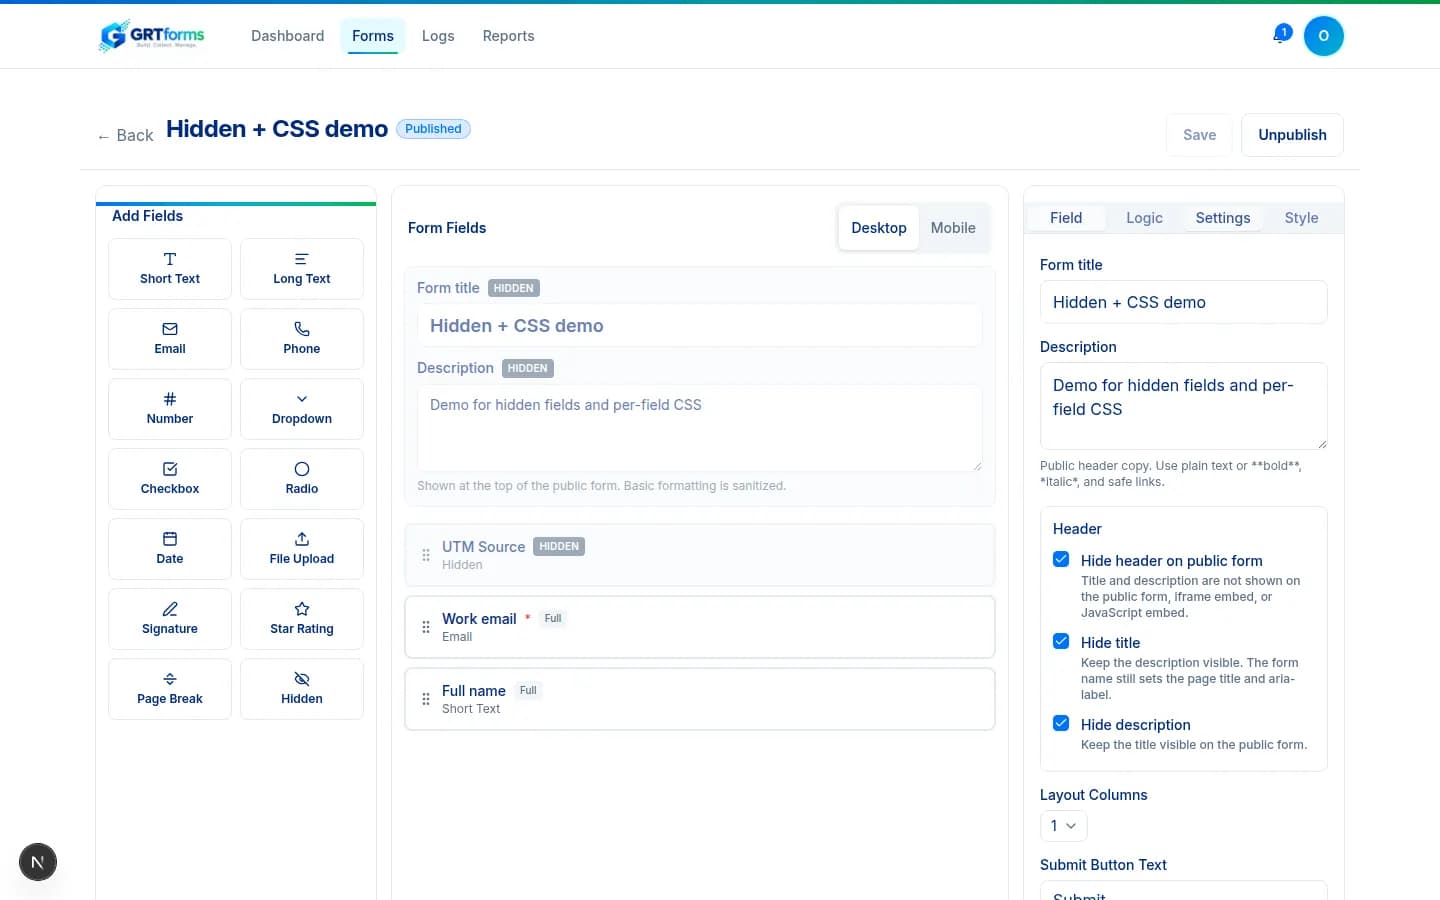1440x900 pixels.
Task: Add a Signature field icon
Action: point(170,609)
